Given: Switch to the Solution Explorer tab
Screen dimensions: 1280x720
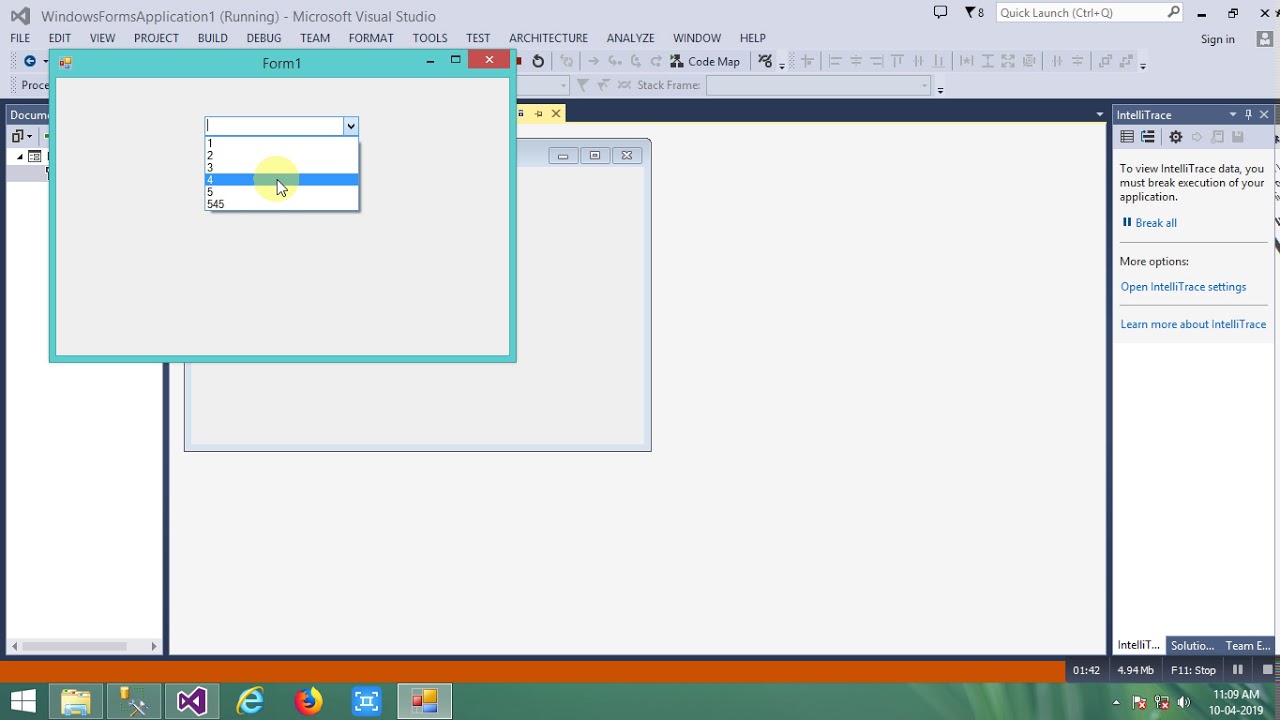Looking at the screenshot, I should [1192, 646].
